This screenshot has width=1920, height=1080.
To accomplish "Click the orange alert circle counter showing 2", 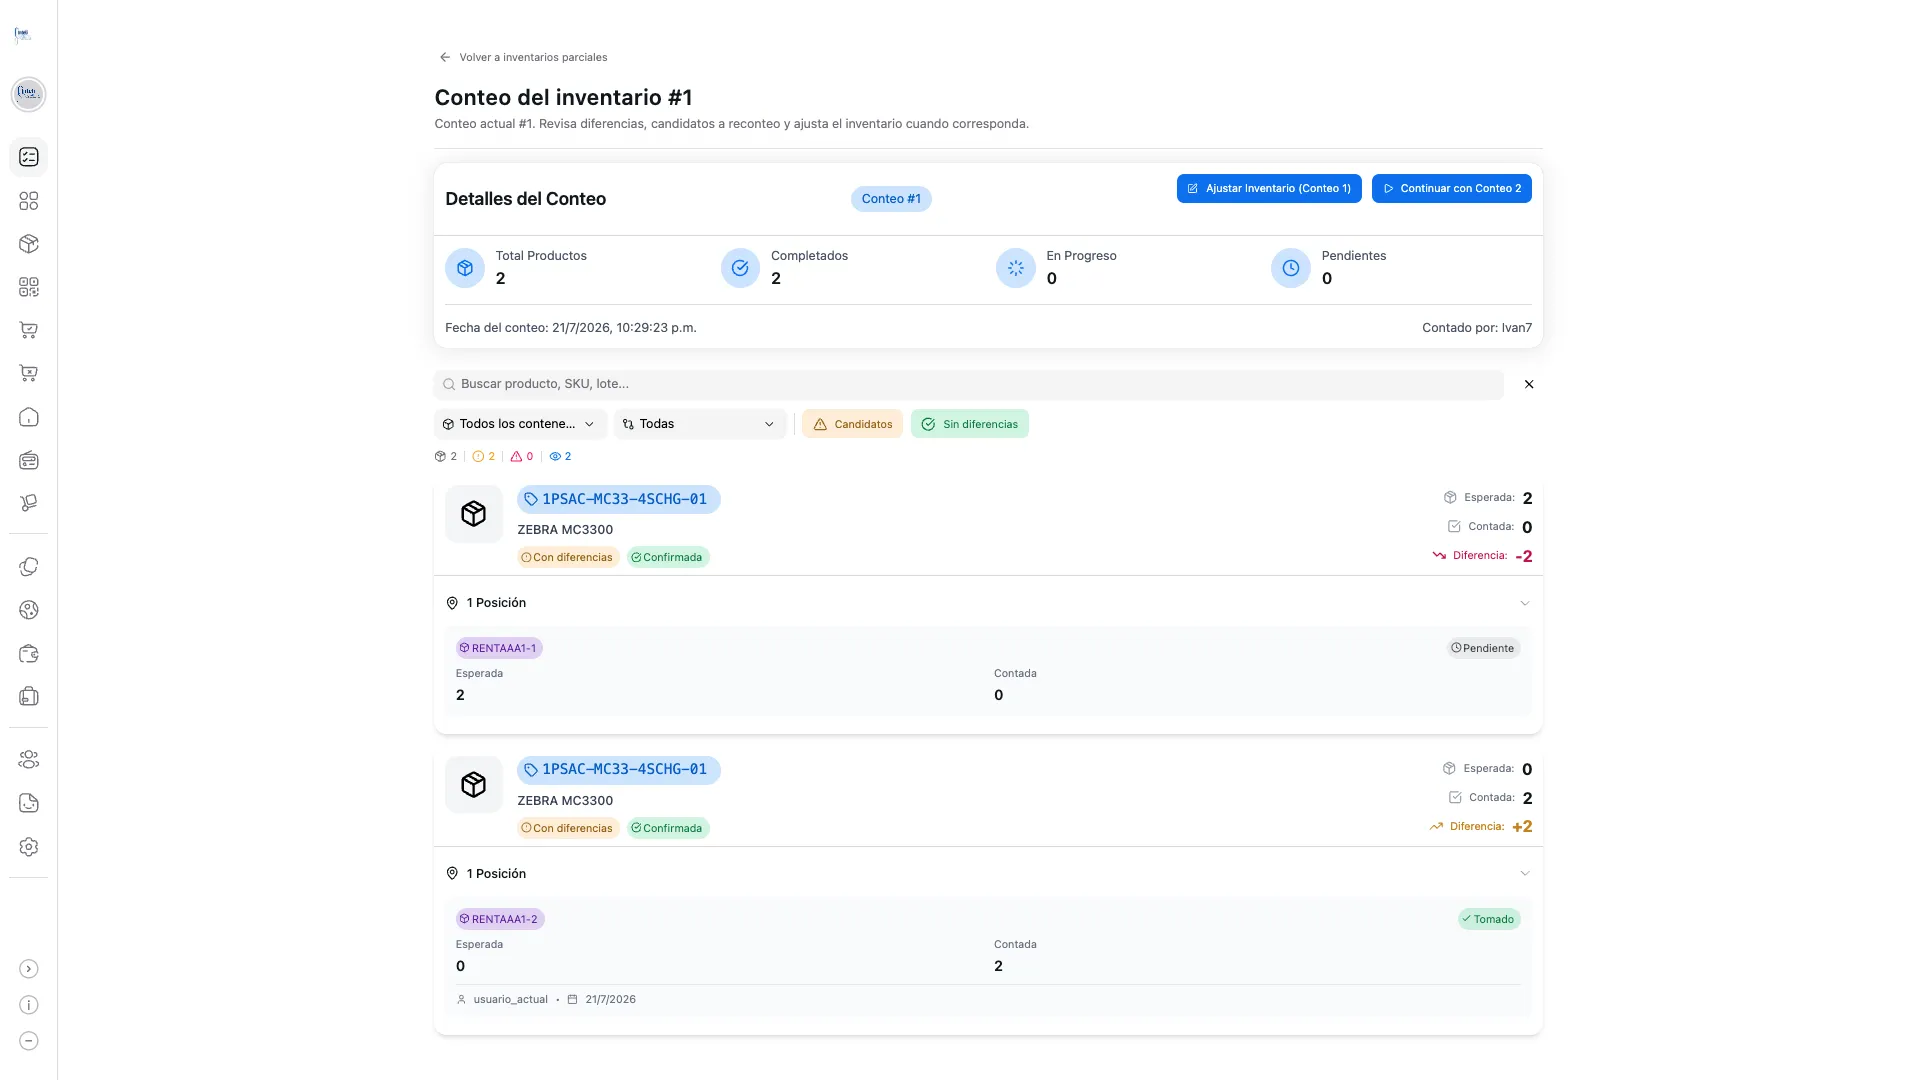I will point(483,456).
